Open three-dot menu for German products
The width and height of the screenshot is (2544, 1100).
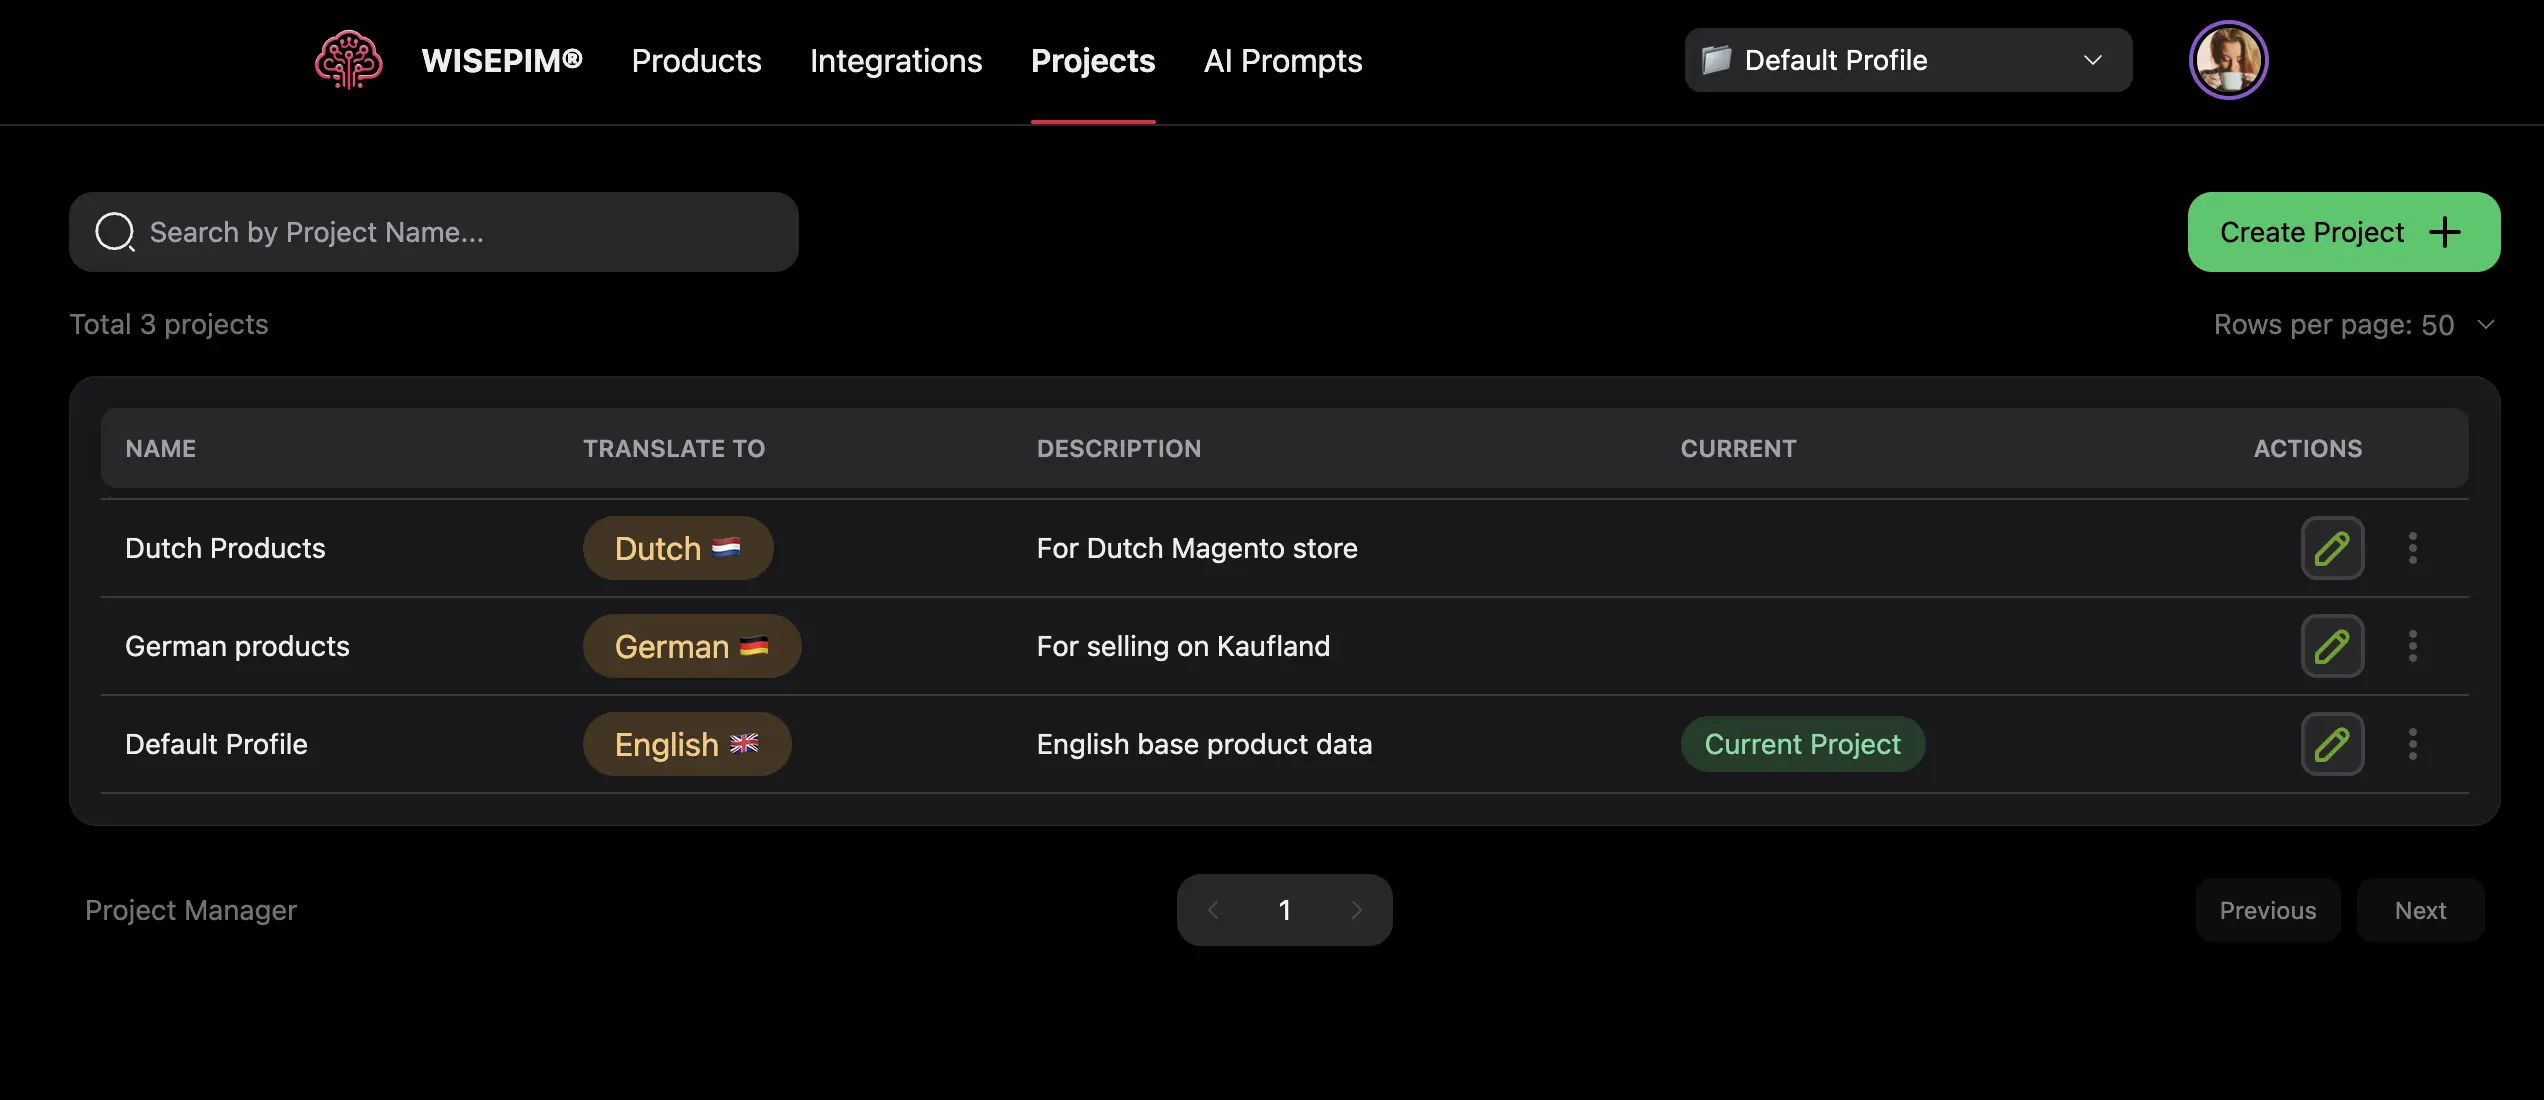point(2413,646)
